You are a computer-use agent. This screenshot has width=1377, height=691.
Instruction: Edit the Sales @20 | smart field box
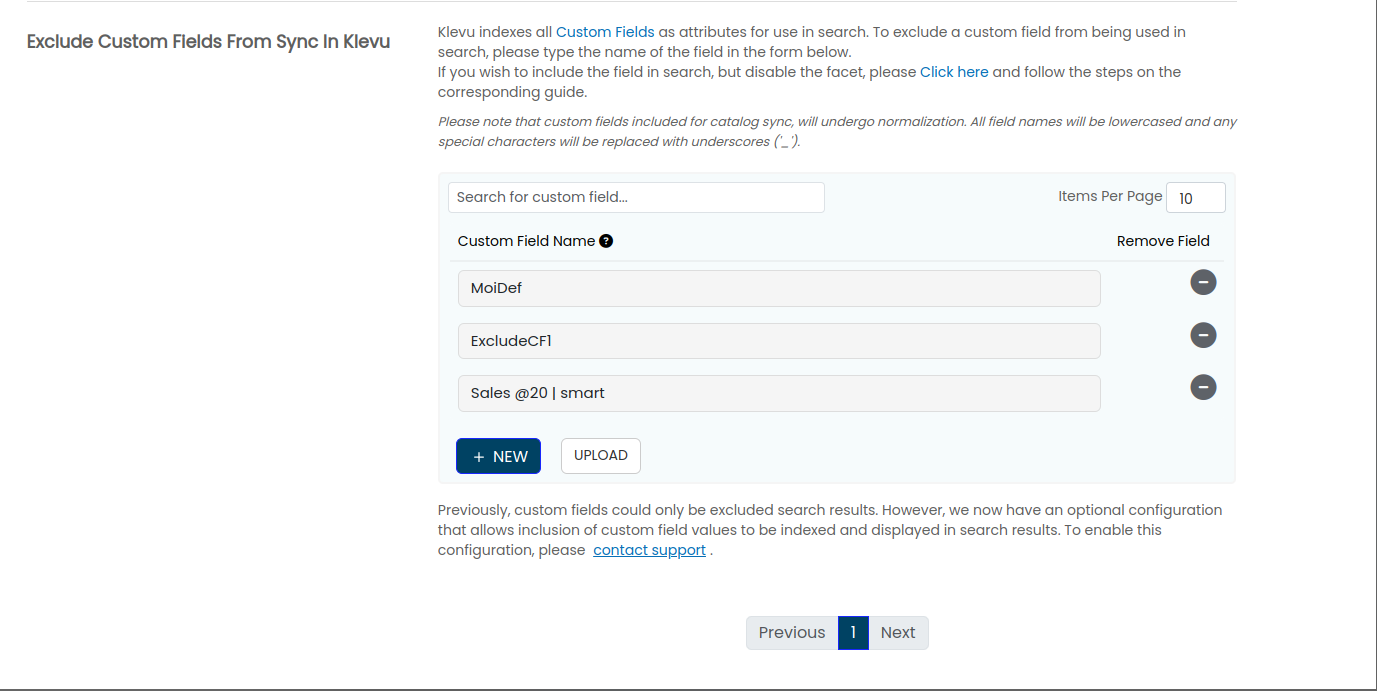pyautogui.click(x=778, y=393)
